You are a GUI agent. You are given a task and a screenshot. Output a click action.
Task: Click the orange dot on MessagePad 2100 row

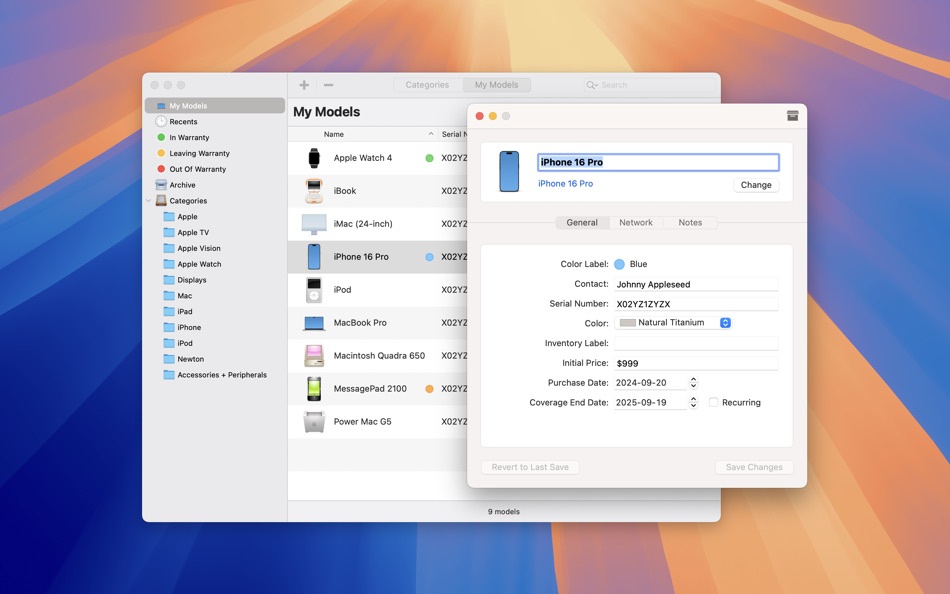click(430, 389)
